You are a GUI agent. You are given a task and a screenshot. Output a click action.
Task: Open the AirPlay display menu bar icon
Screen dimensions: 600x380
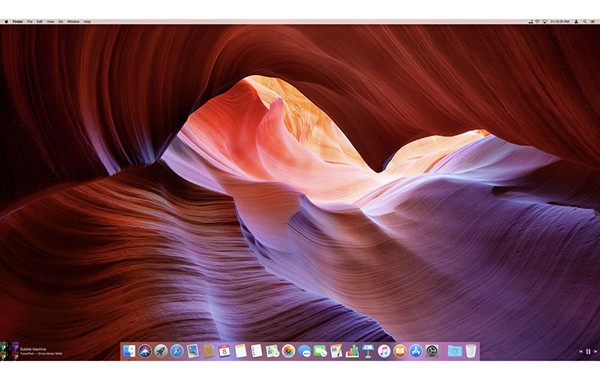(545, 22)
